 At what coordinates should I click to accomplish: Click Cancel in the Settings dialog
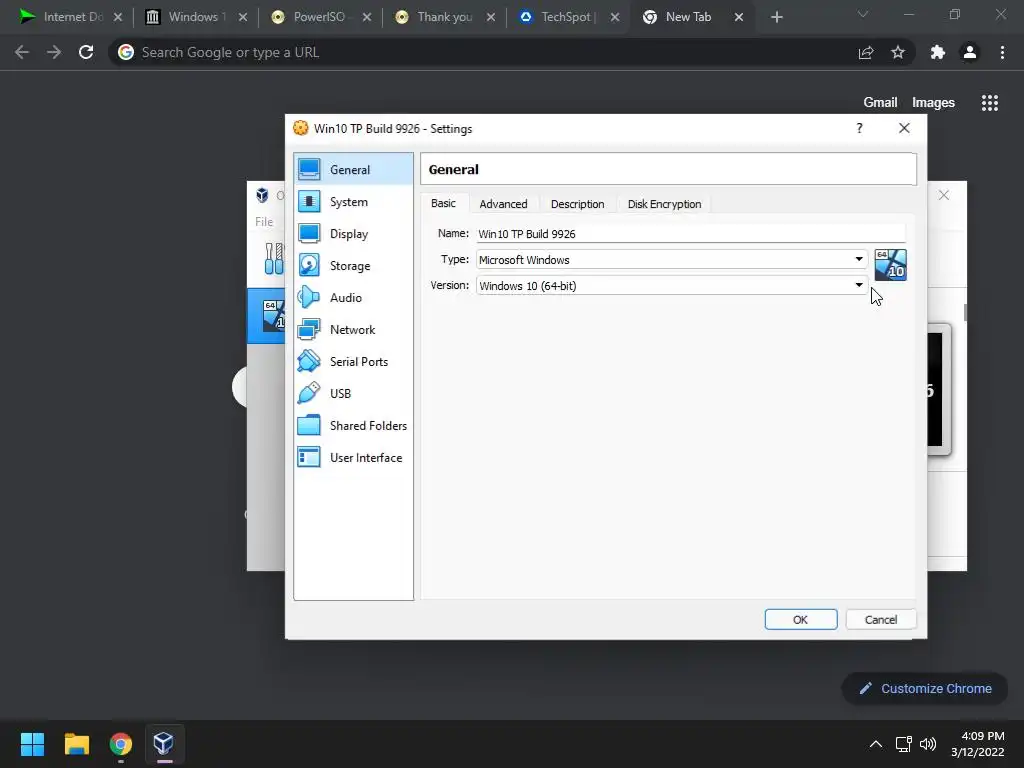880,619
